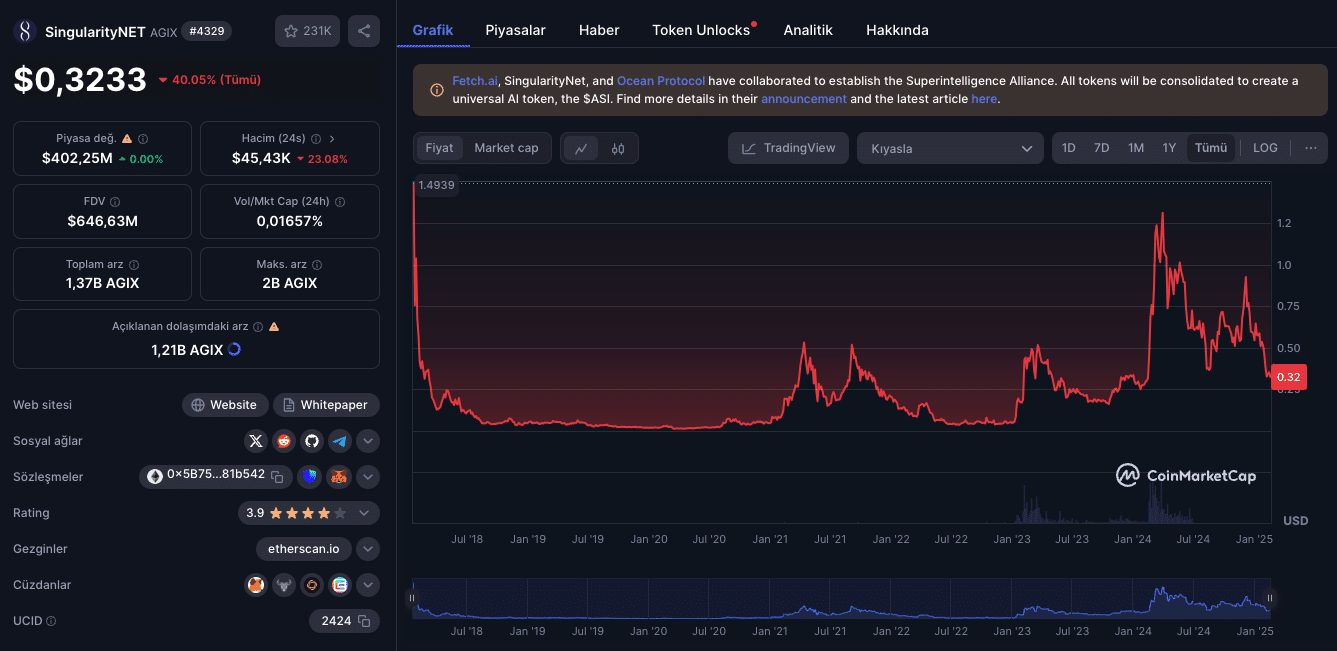
Task: Click right handle of chart range slider
Action: coord(1271,598)
